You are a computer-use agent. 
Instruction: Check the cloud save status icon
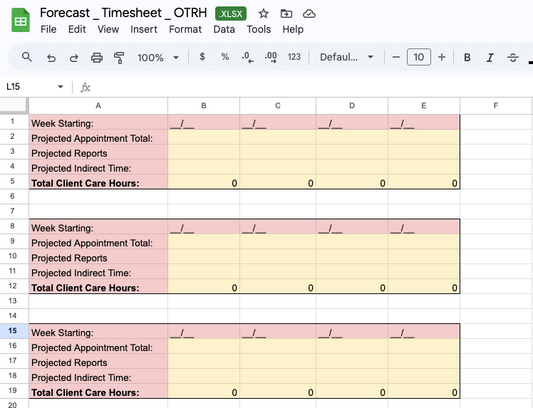coord(309,14)
